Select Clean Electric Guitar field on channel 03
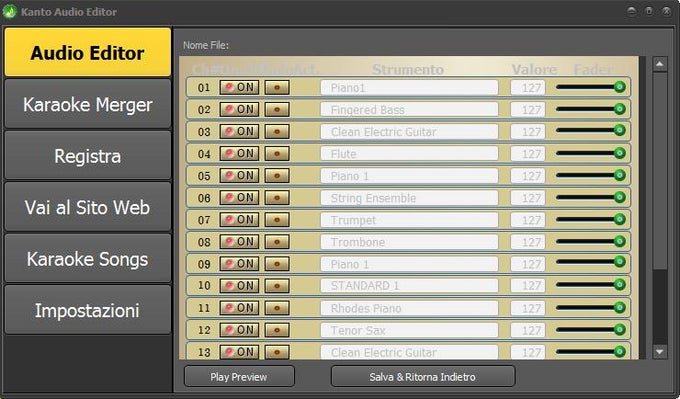Image resolution: width=680 pixels, height=399 pixels. (409, 131)
